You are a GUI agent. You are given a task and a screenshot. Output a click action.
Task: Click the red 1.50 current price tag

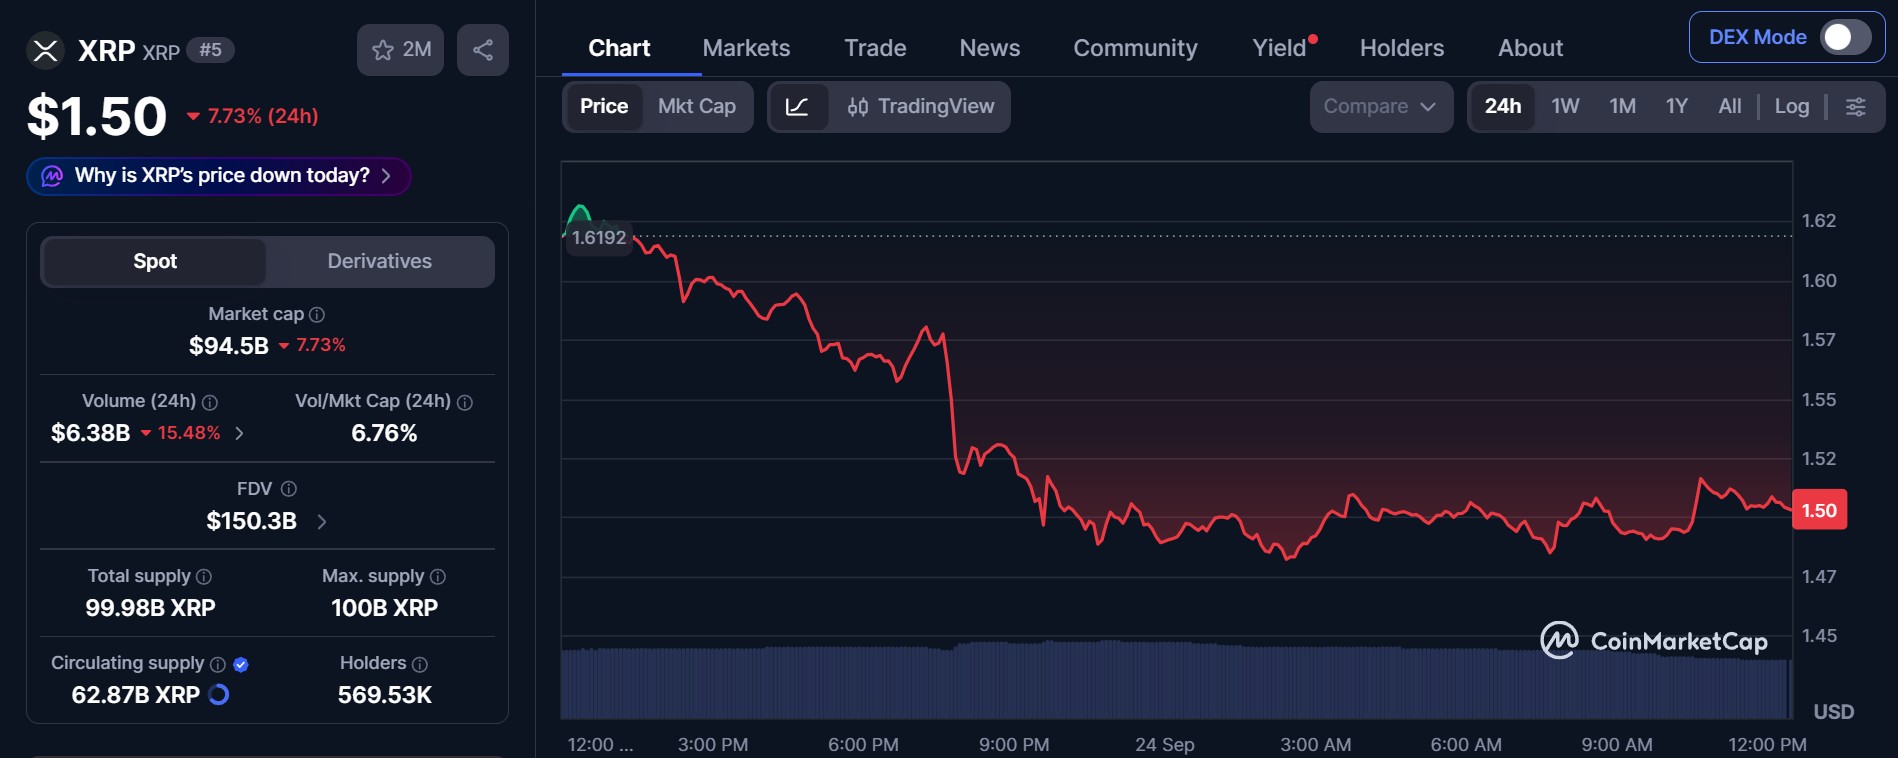click(x=1819, y=510)
